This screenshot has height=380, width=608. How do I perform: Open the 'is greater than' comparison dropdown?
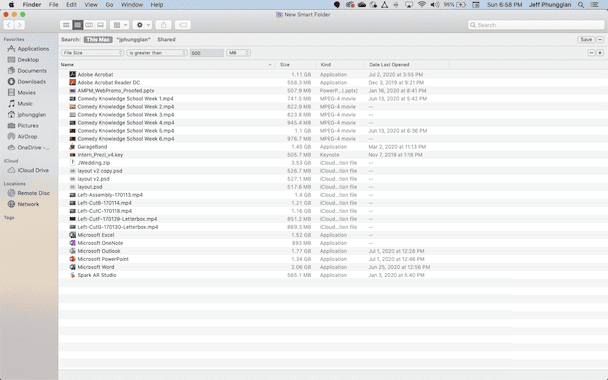coord(157,53)
